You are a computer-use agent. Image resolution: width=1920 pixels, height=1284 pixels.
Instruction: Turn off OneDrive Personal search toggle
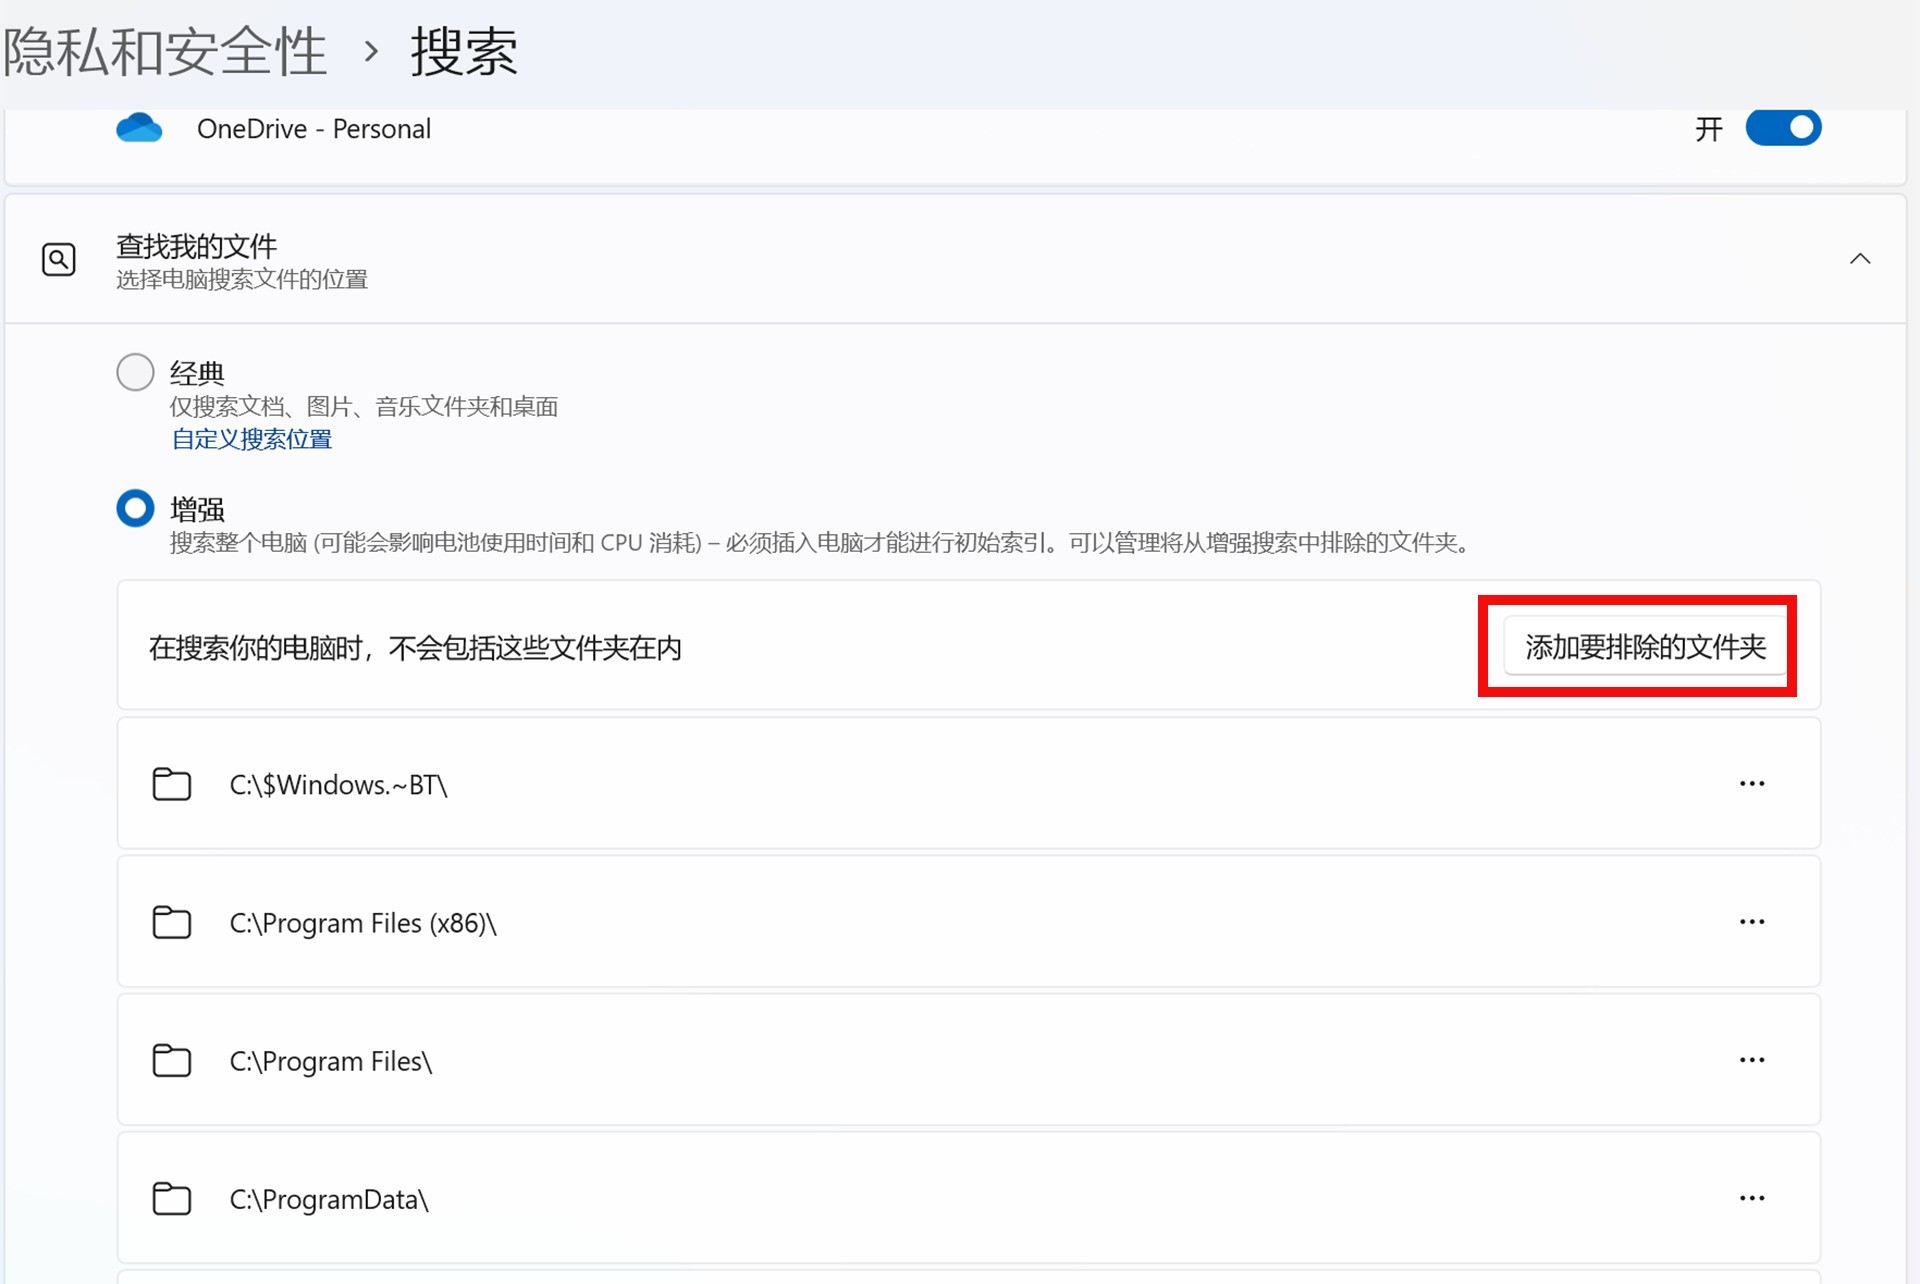tap(1783, 128)
